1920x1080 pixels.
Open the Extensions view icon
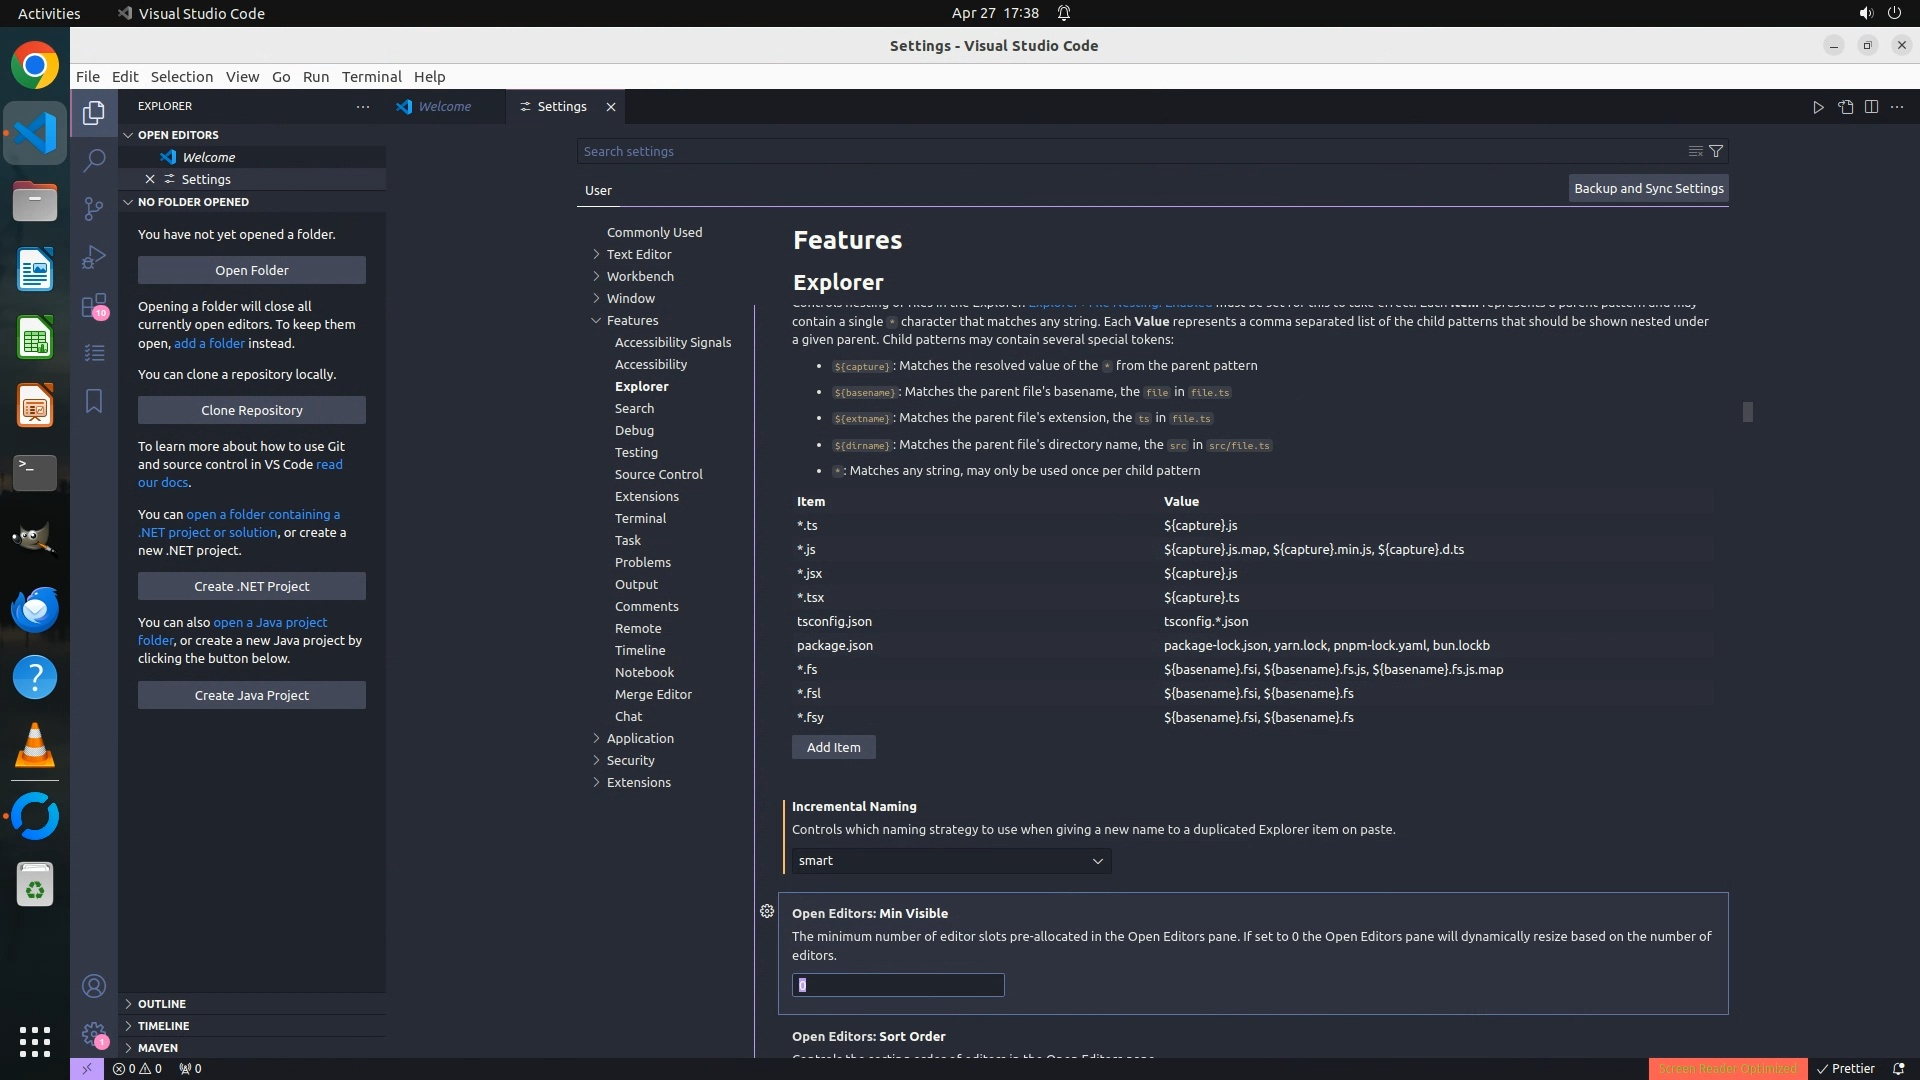click(94, 306)
